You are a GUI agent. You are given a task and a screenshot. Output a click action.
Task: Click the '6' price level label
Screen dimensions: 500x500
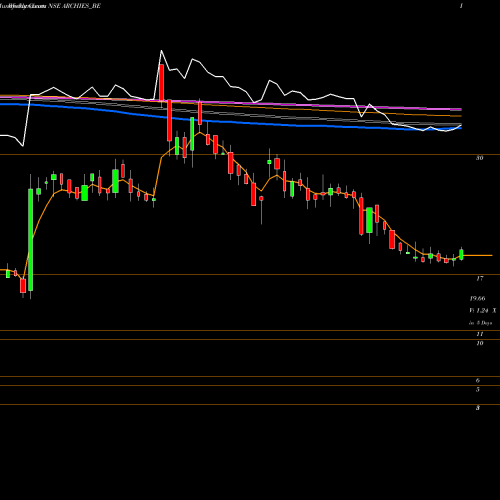pos(478,380)
